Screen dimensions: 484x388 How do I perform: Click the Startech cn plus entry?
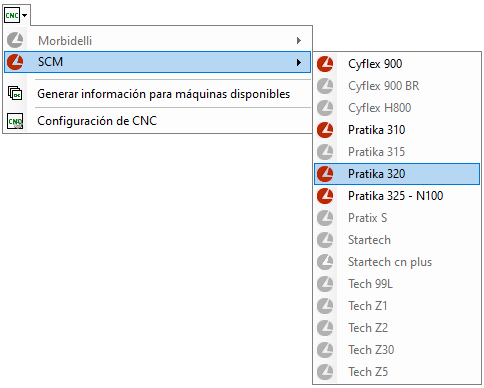tap(397, 262)
